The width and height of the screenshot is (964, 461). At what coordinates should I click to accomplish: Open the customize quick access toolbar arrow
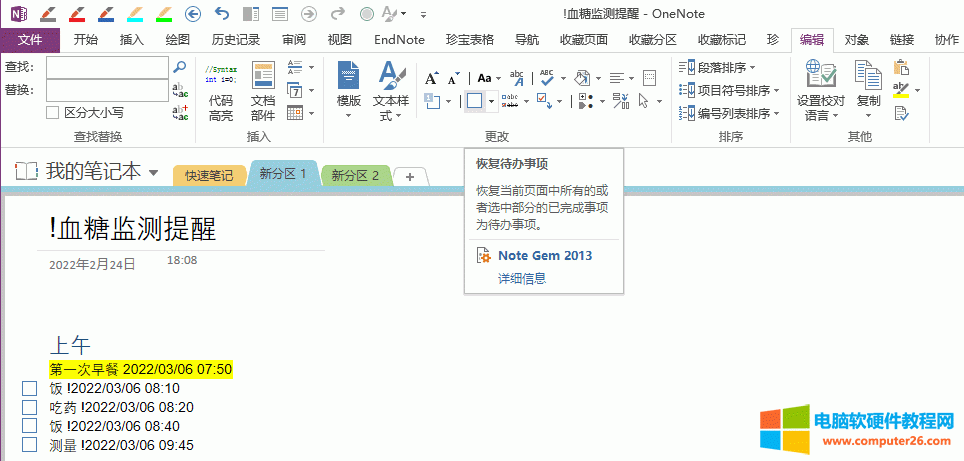point(424,14)
